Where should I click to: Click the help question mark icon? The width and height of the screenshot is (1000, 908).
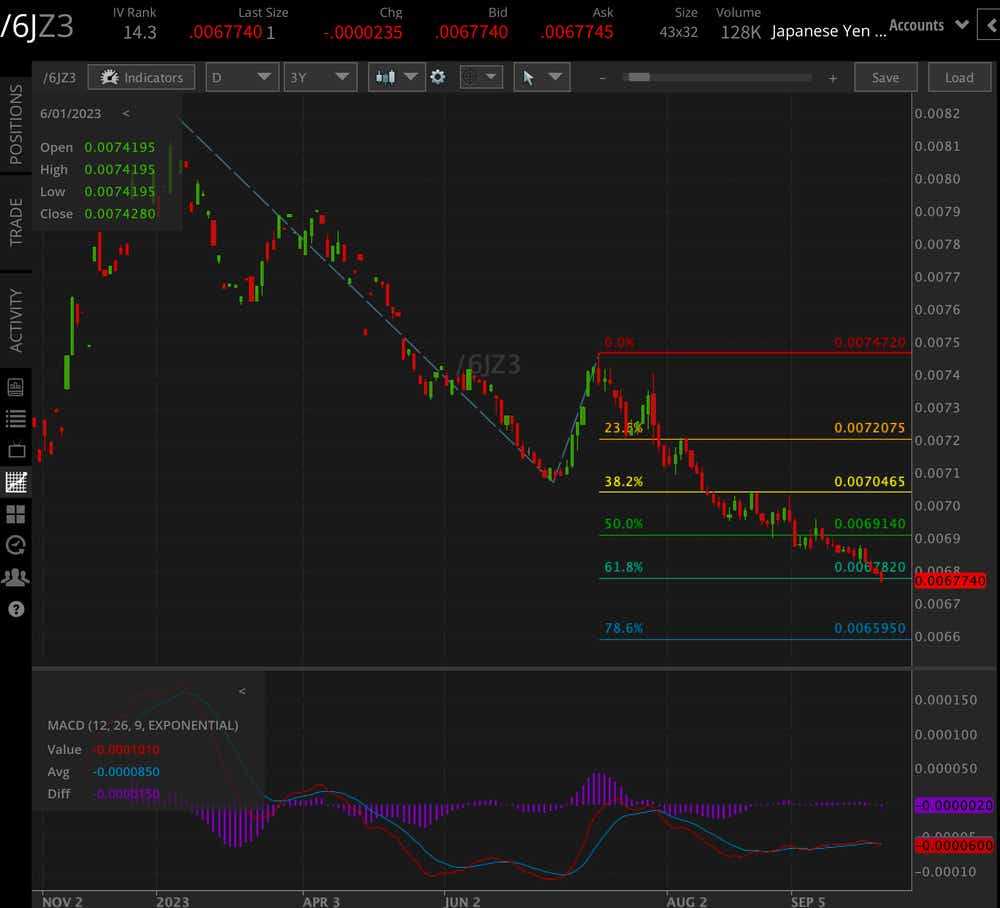tap(15, 608)
